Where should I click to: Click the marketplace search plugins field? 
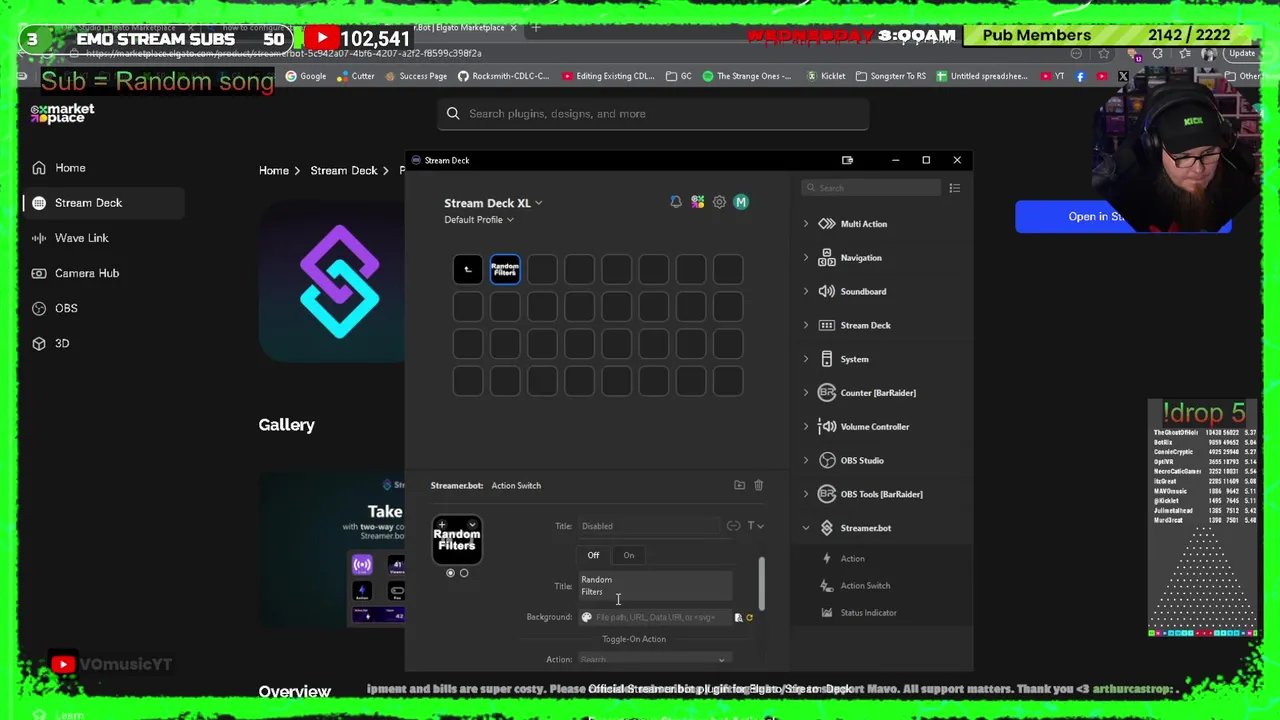(x=652, y=114)
